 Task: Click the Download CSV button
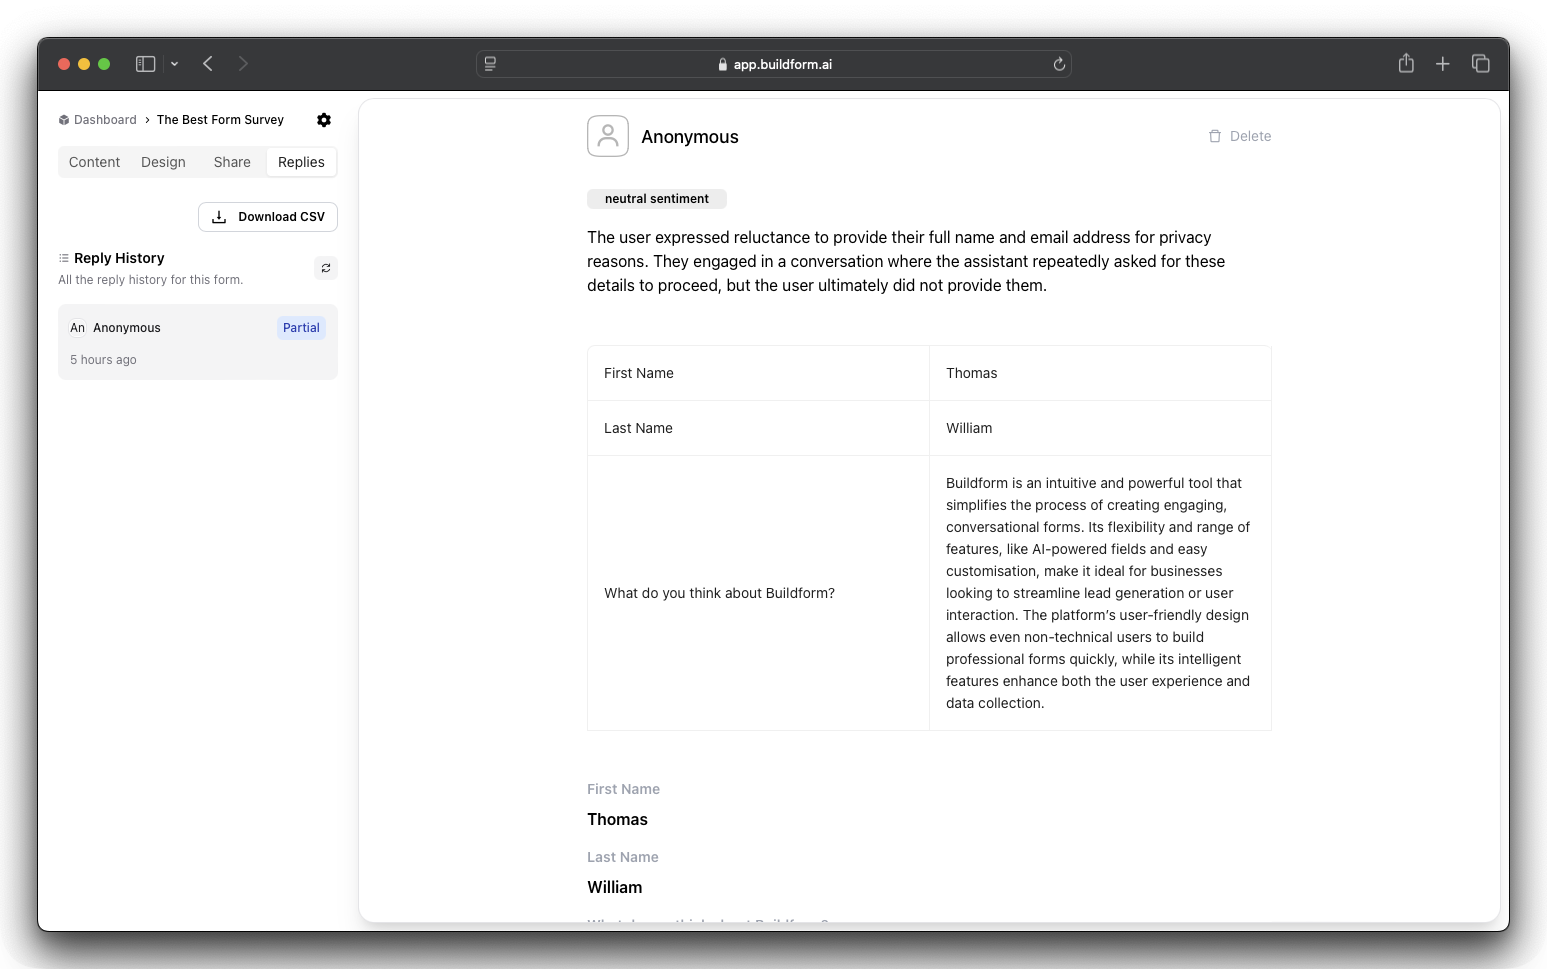(x=268, y=217)
